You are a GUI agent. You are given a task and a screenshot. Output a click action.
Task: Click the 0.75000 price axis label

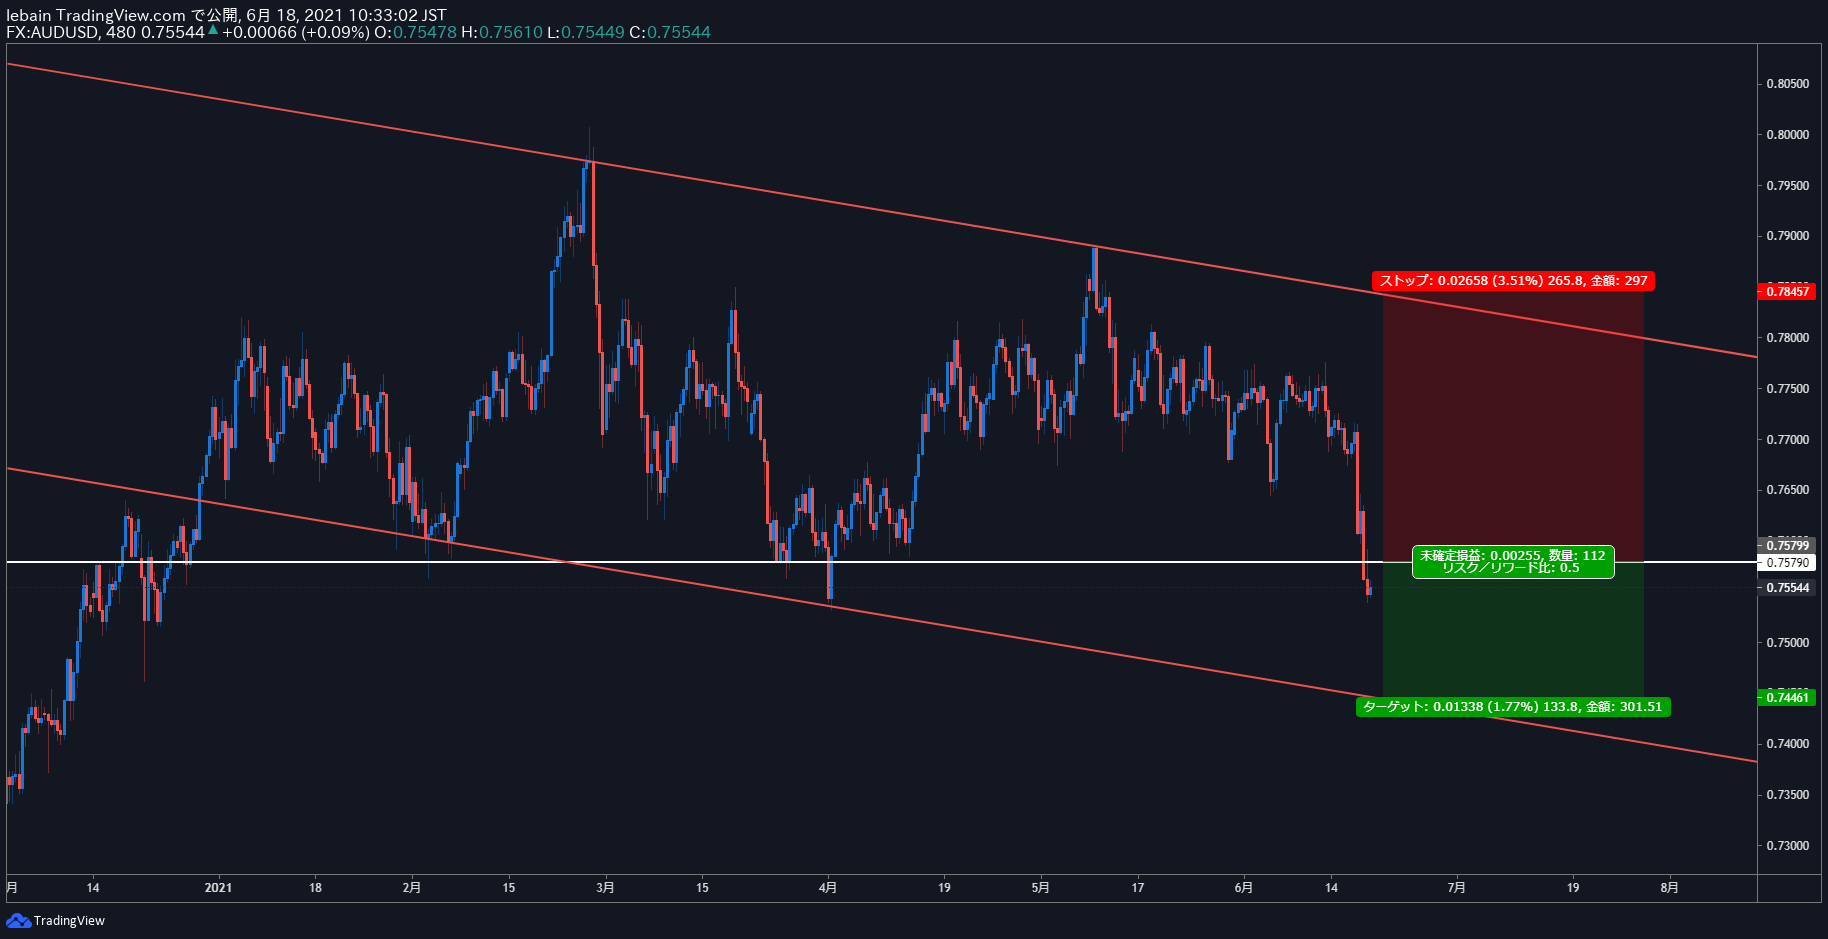[x=1787, y=643]
